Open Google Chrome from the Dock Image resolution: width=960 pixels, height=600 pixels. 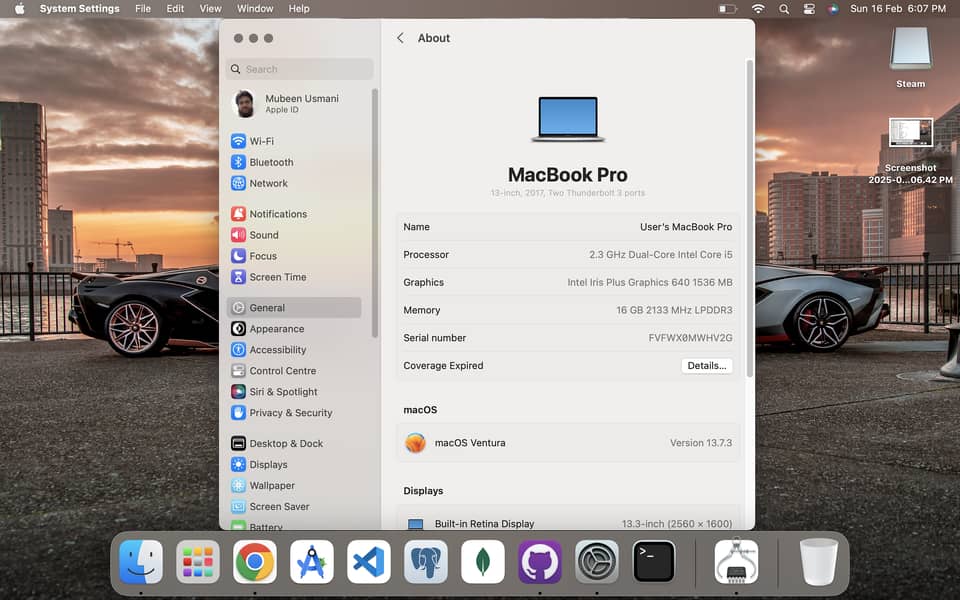coord(255,562)
